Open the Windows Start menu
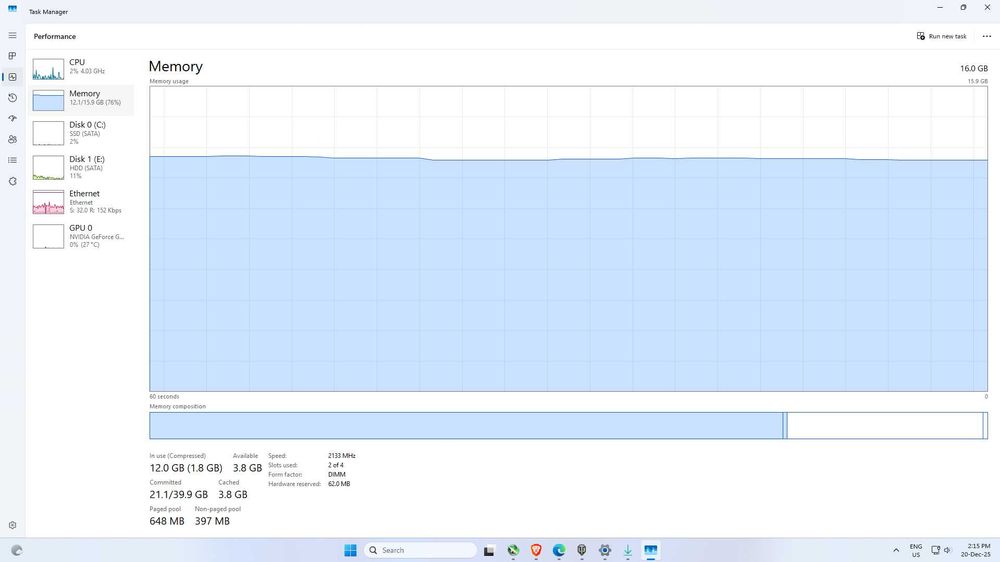This screenshot has height=562, width=1000. [350, 550]
